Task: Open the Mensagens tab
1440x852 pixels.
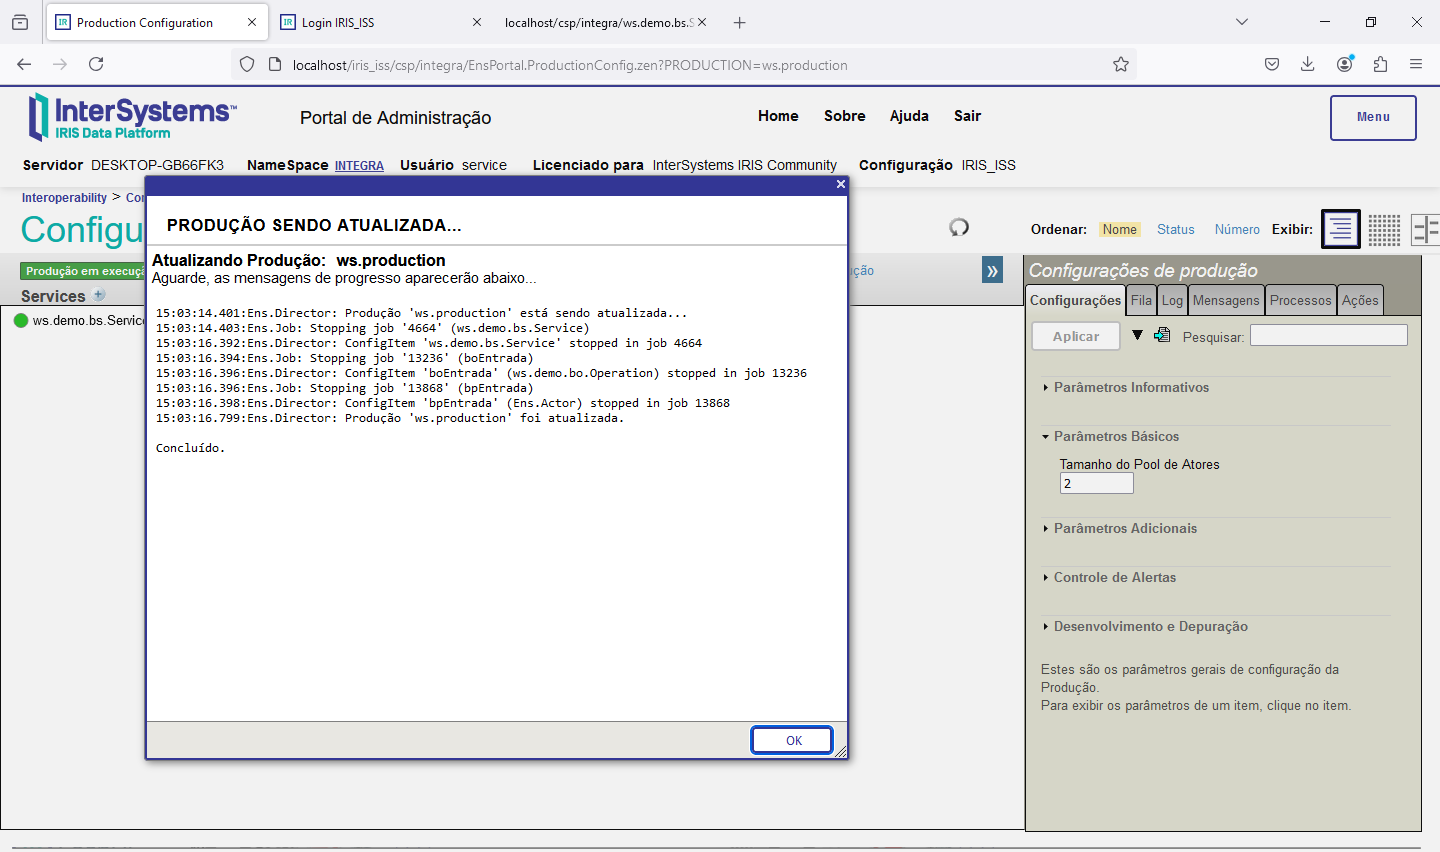Action: pyautogui.click(x=1225, y=300)
